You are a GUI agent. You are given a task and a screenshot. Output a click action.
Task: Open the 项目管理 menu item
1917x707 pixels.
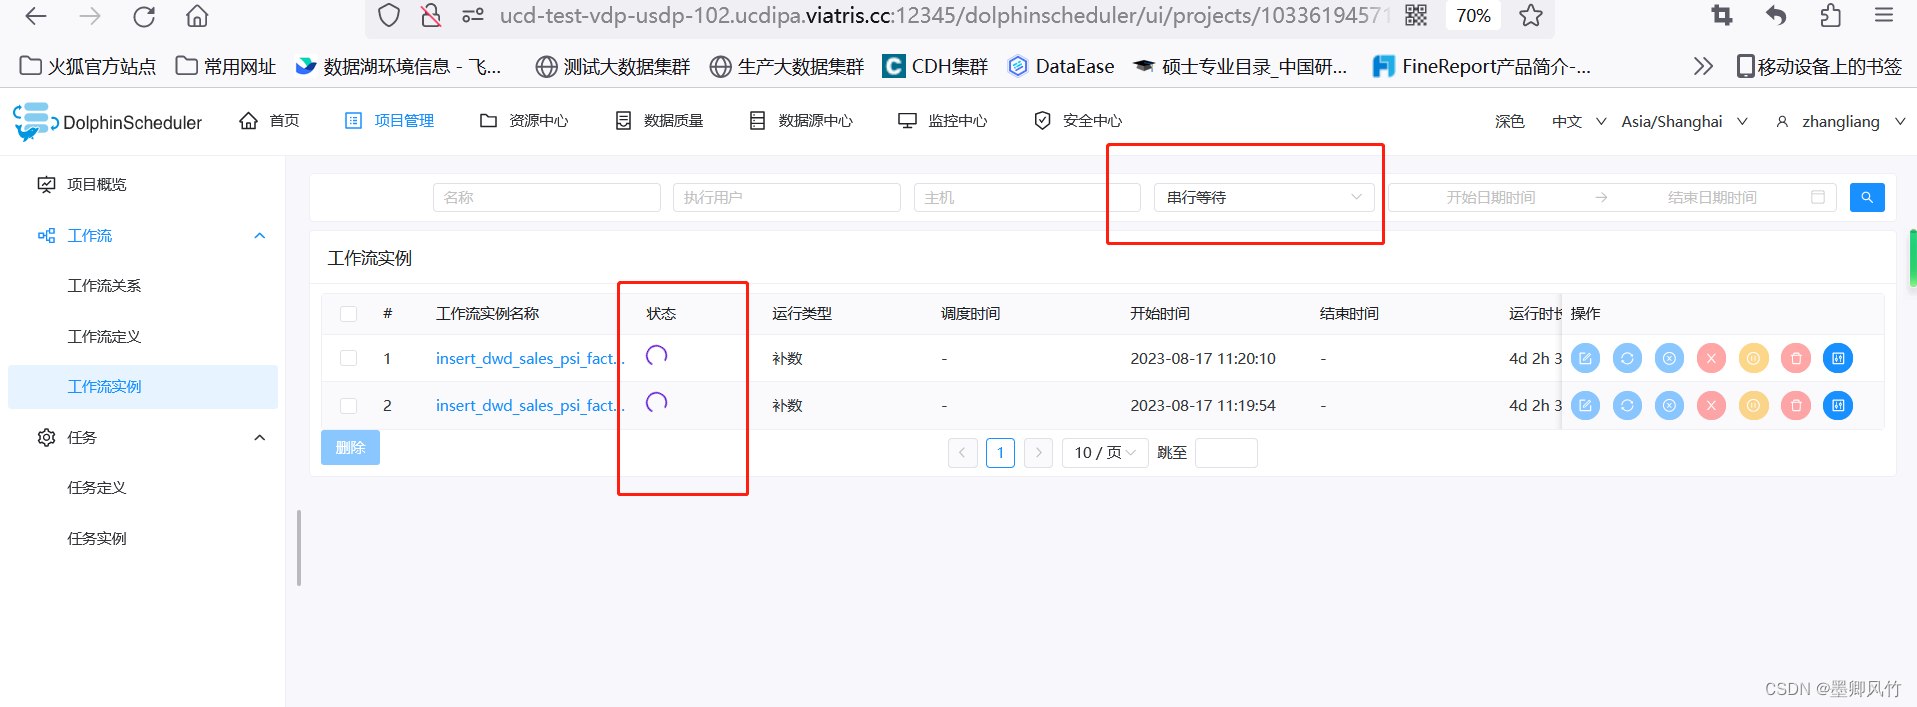point(389,121)
